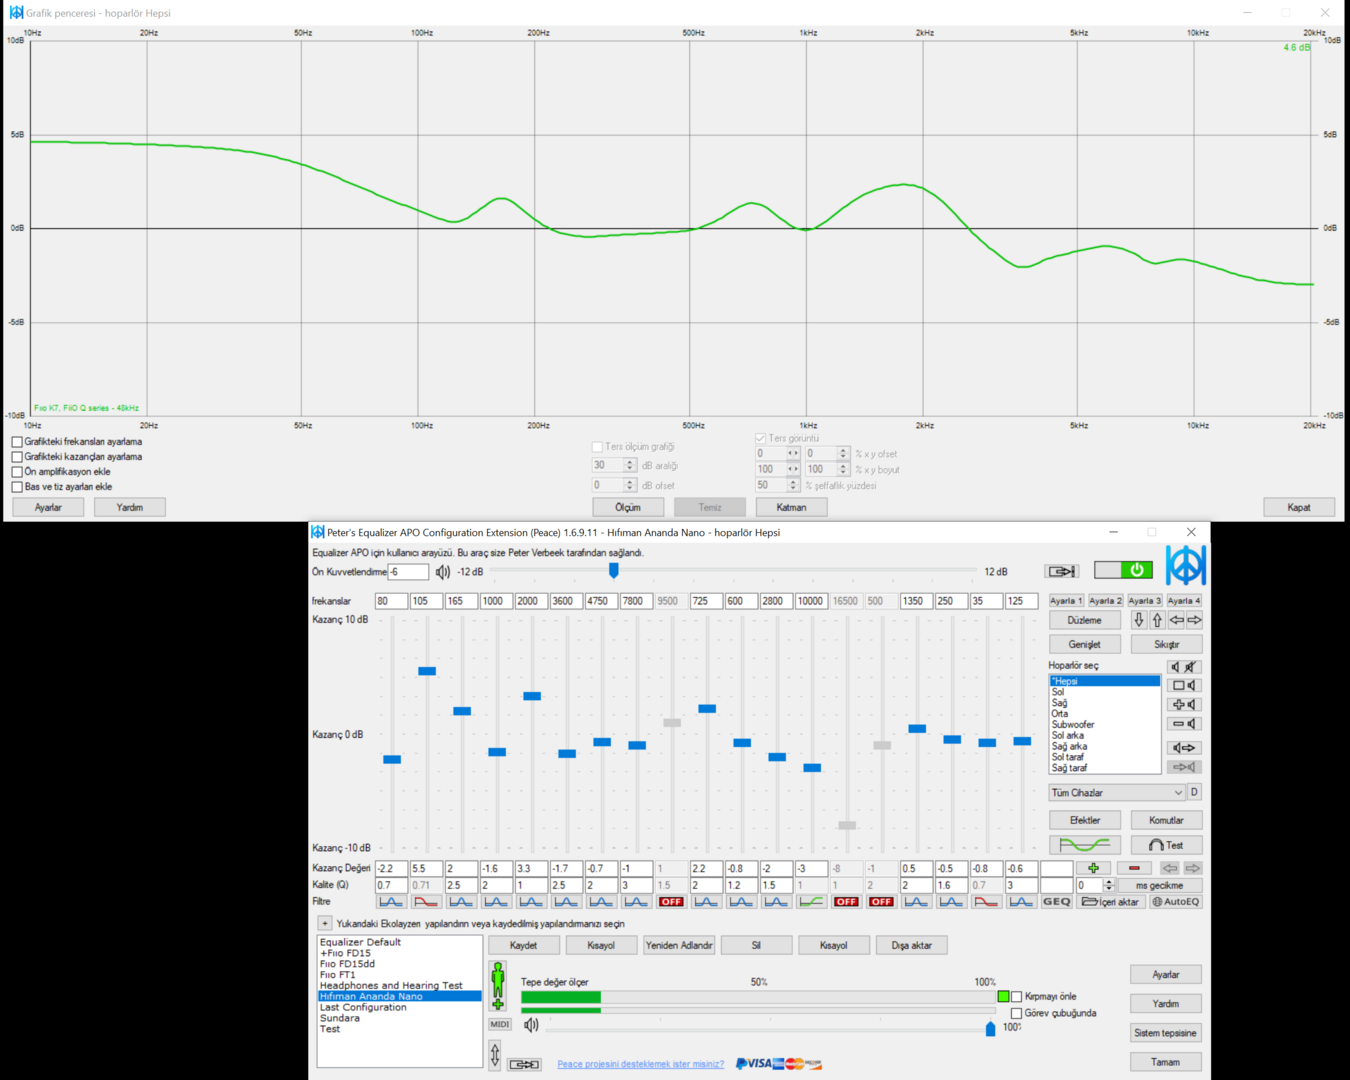Screen dimensions: 1350x1080
Task: Click the ms gecikme delay stepper arrows
Action: (x=1108, y=885)
